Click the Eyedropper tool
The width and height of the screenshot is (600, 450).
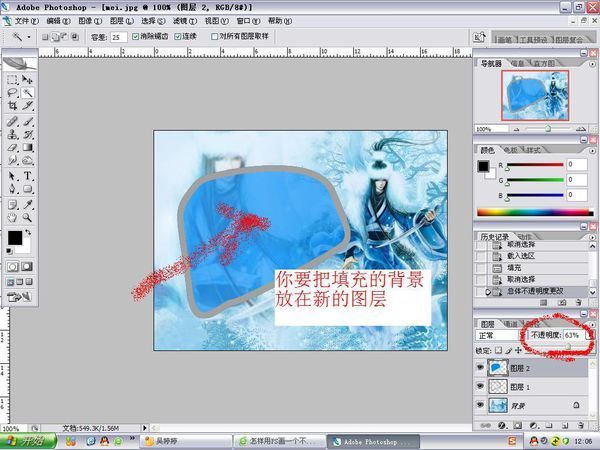pos(28,203)
